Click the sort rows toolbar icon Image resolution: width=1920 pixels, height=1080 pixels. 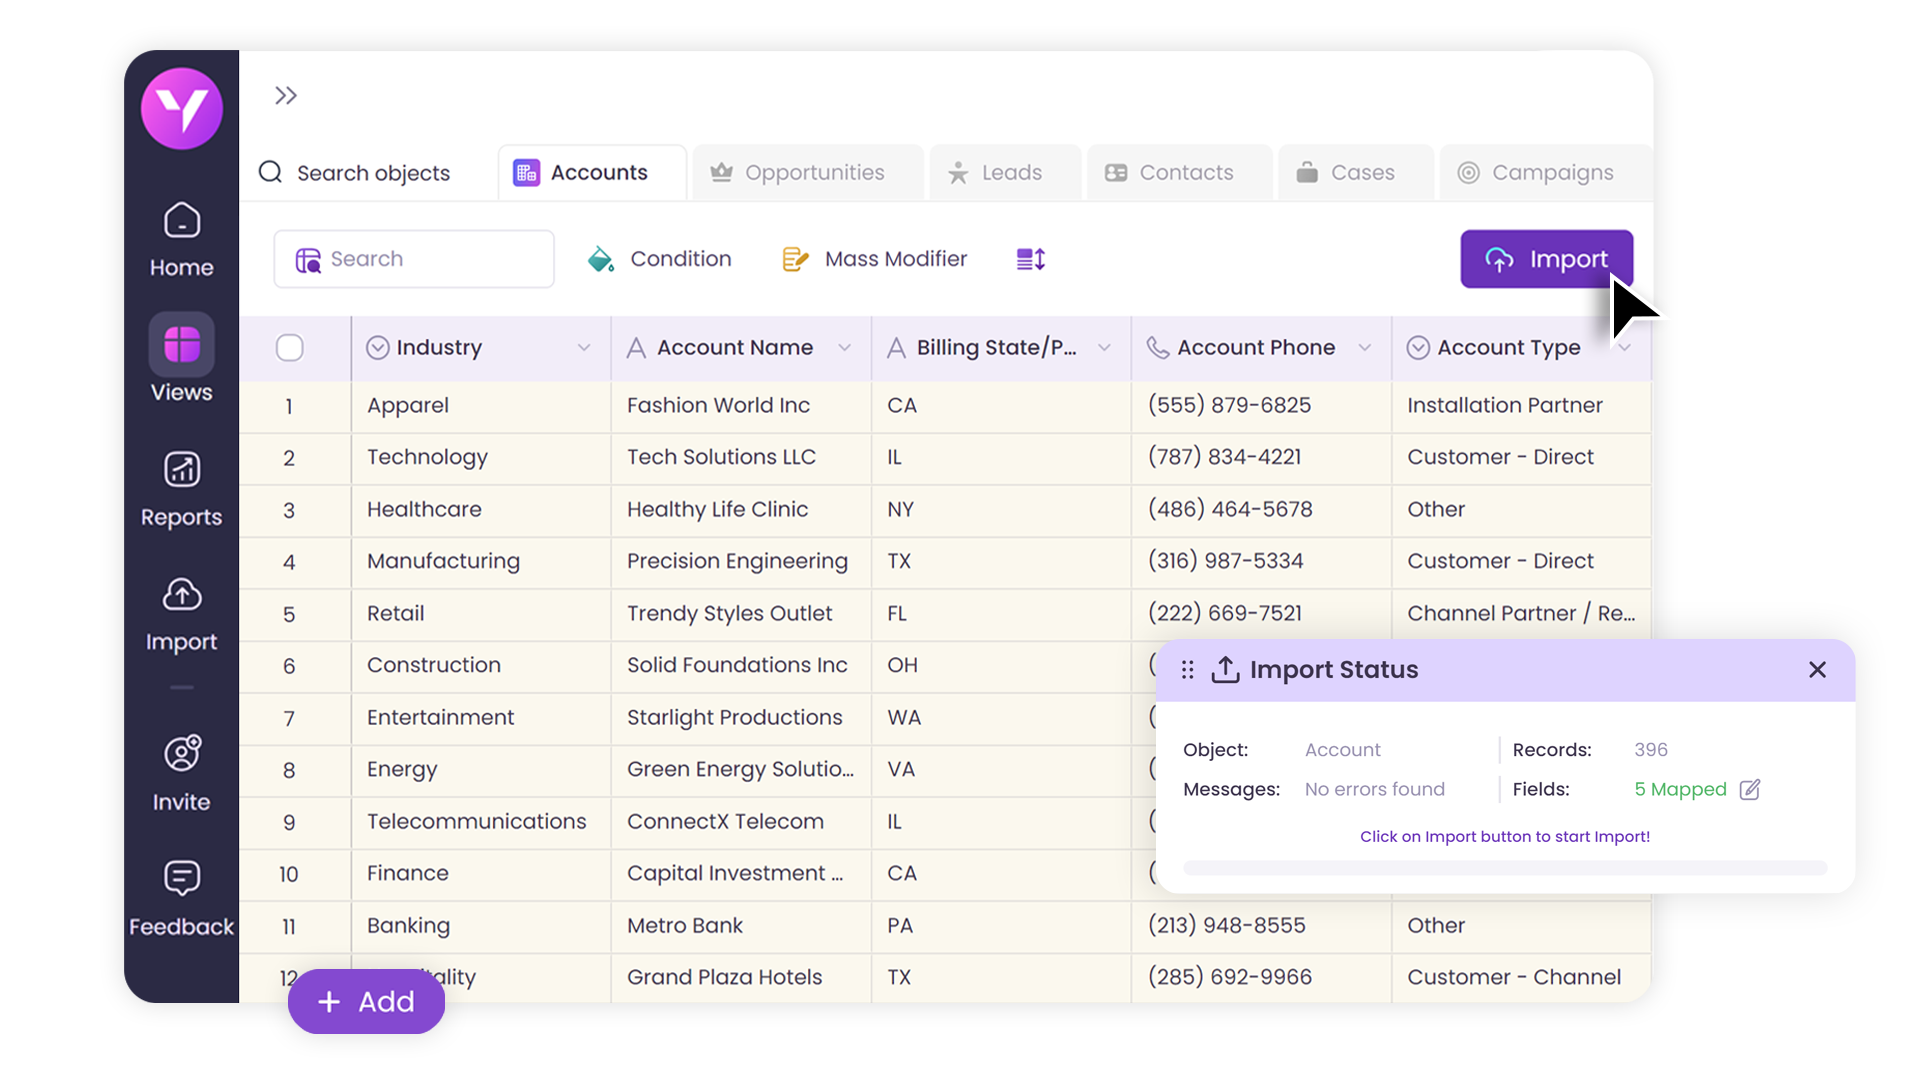(1030, 259)
